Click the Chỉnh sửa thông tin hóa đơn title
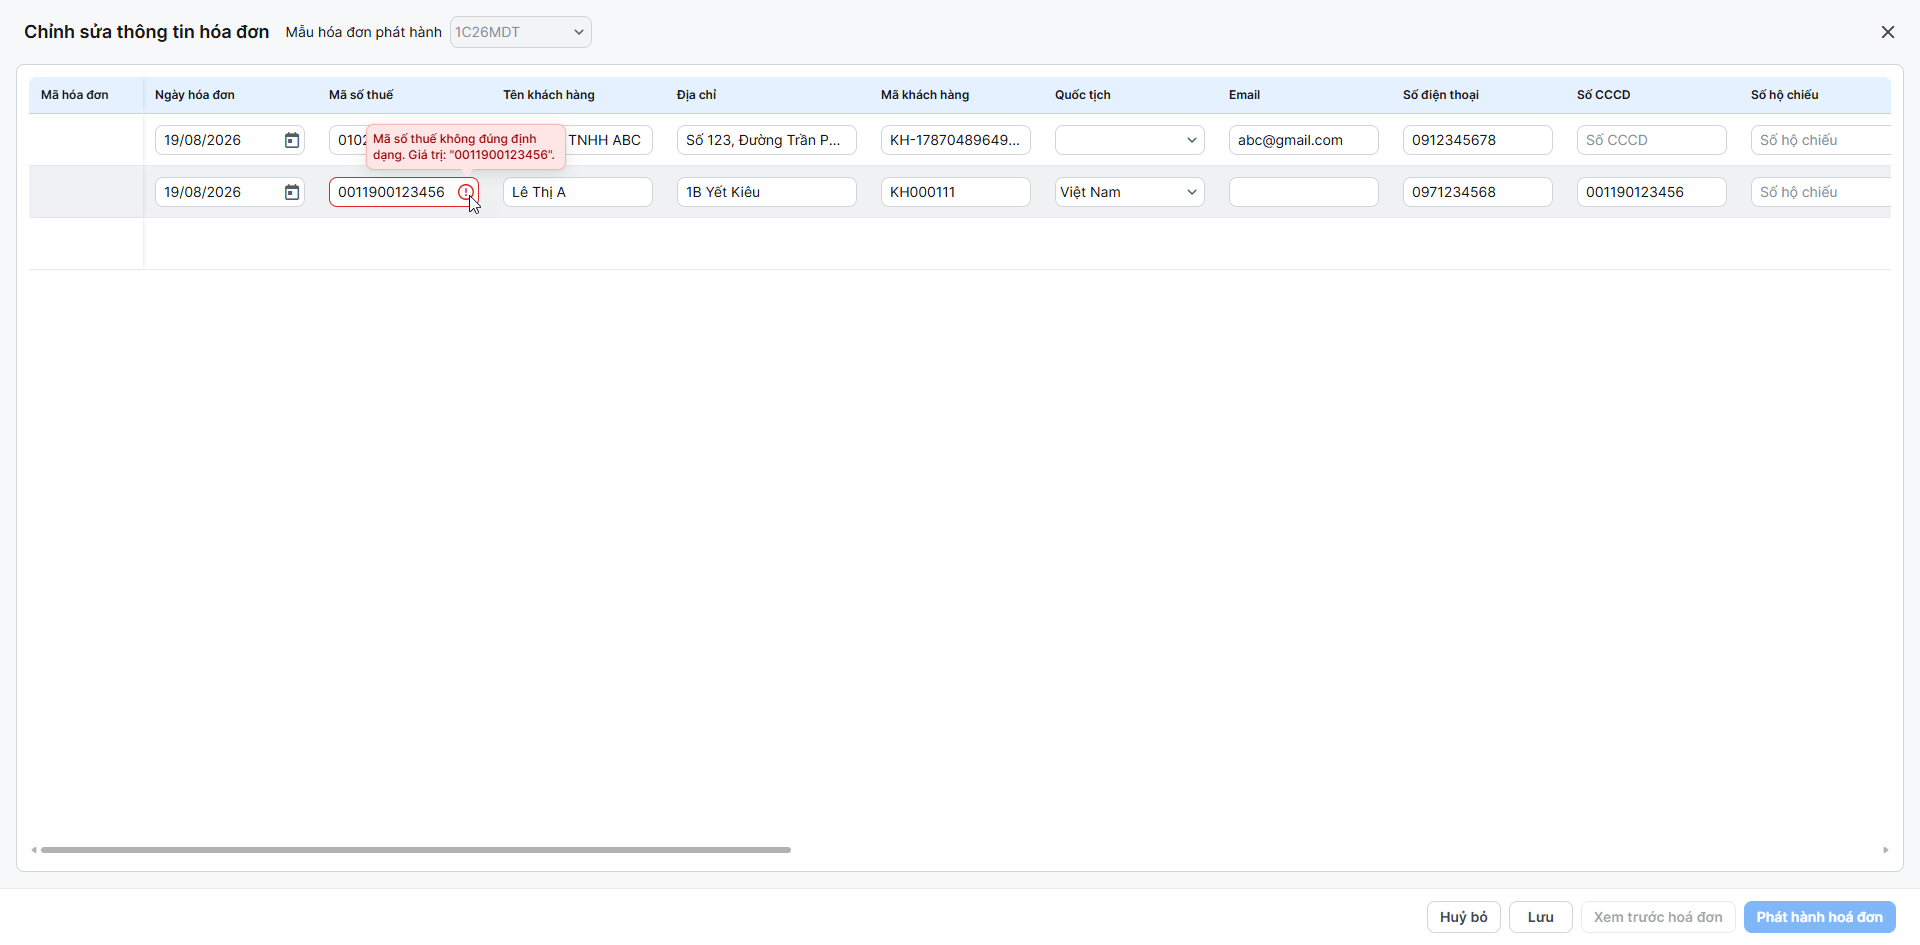 click(x=147, y=32)
